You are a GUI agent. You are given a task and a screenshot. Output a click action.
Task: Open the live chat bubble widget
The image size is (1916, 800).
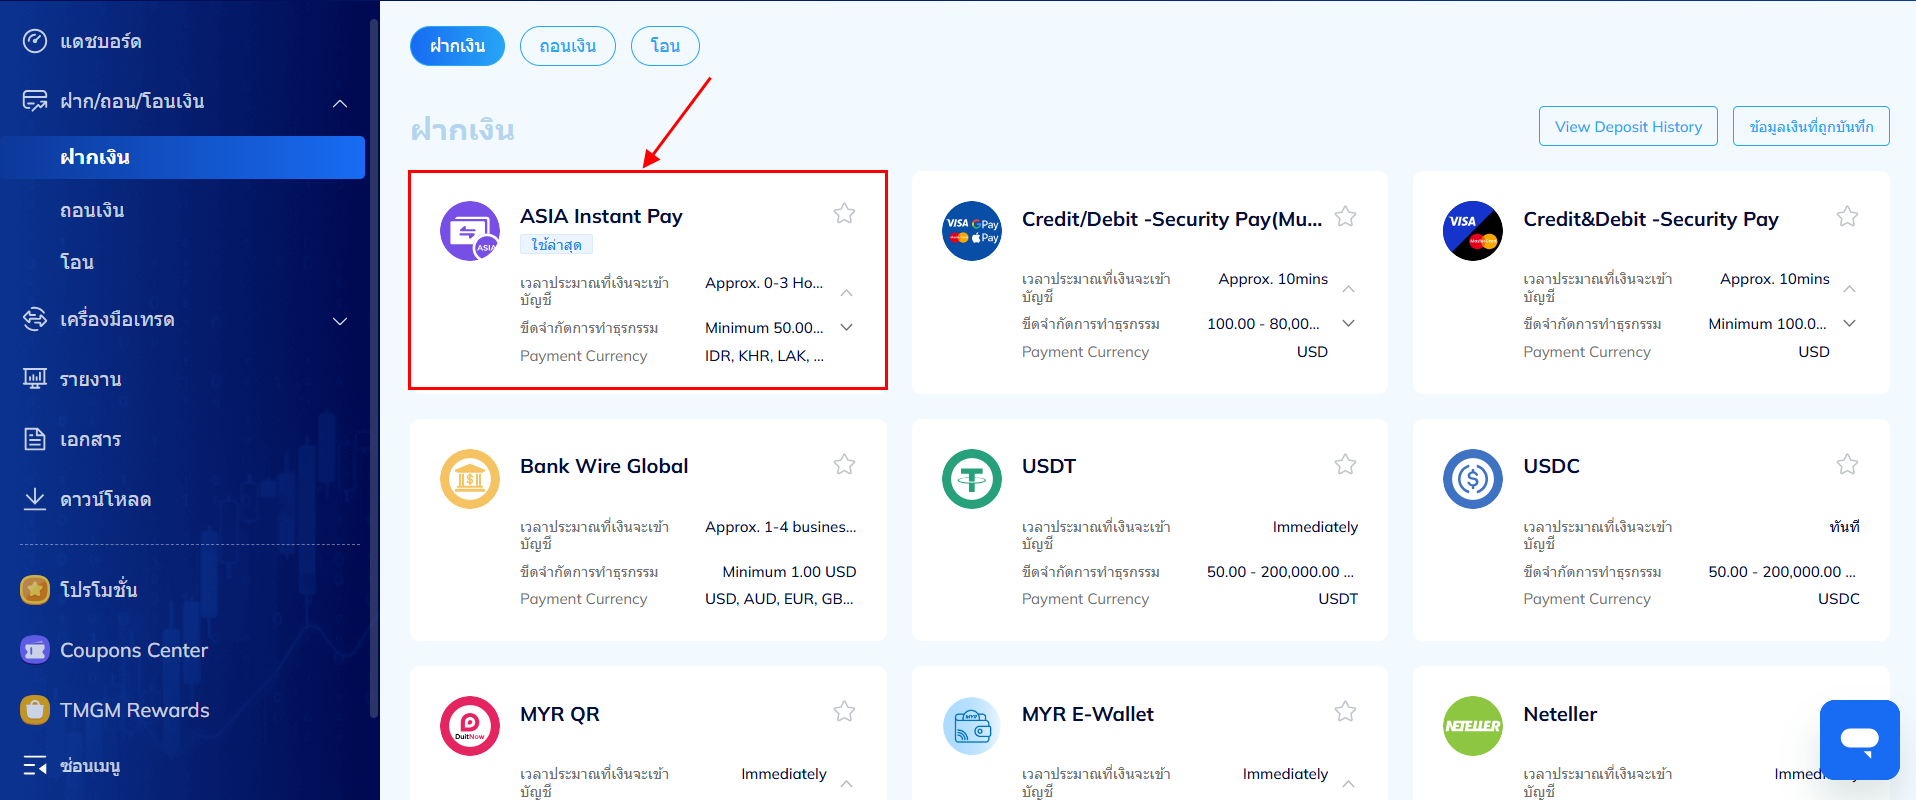(x=1859, y=740)
